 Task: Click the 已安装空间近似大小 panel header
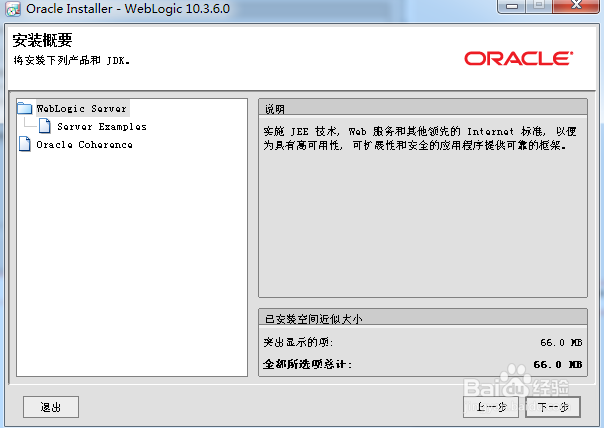pos(423,318)
